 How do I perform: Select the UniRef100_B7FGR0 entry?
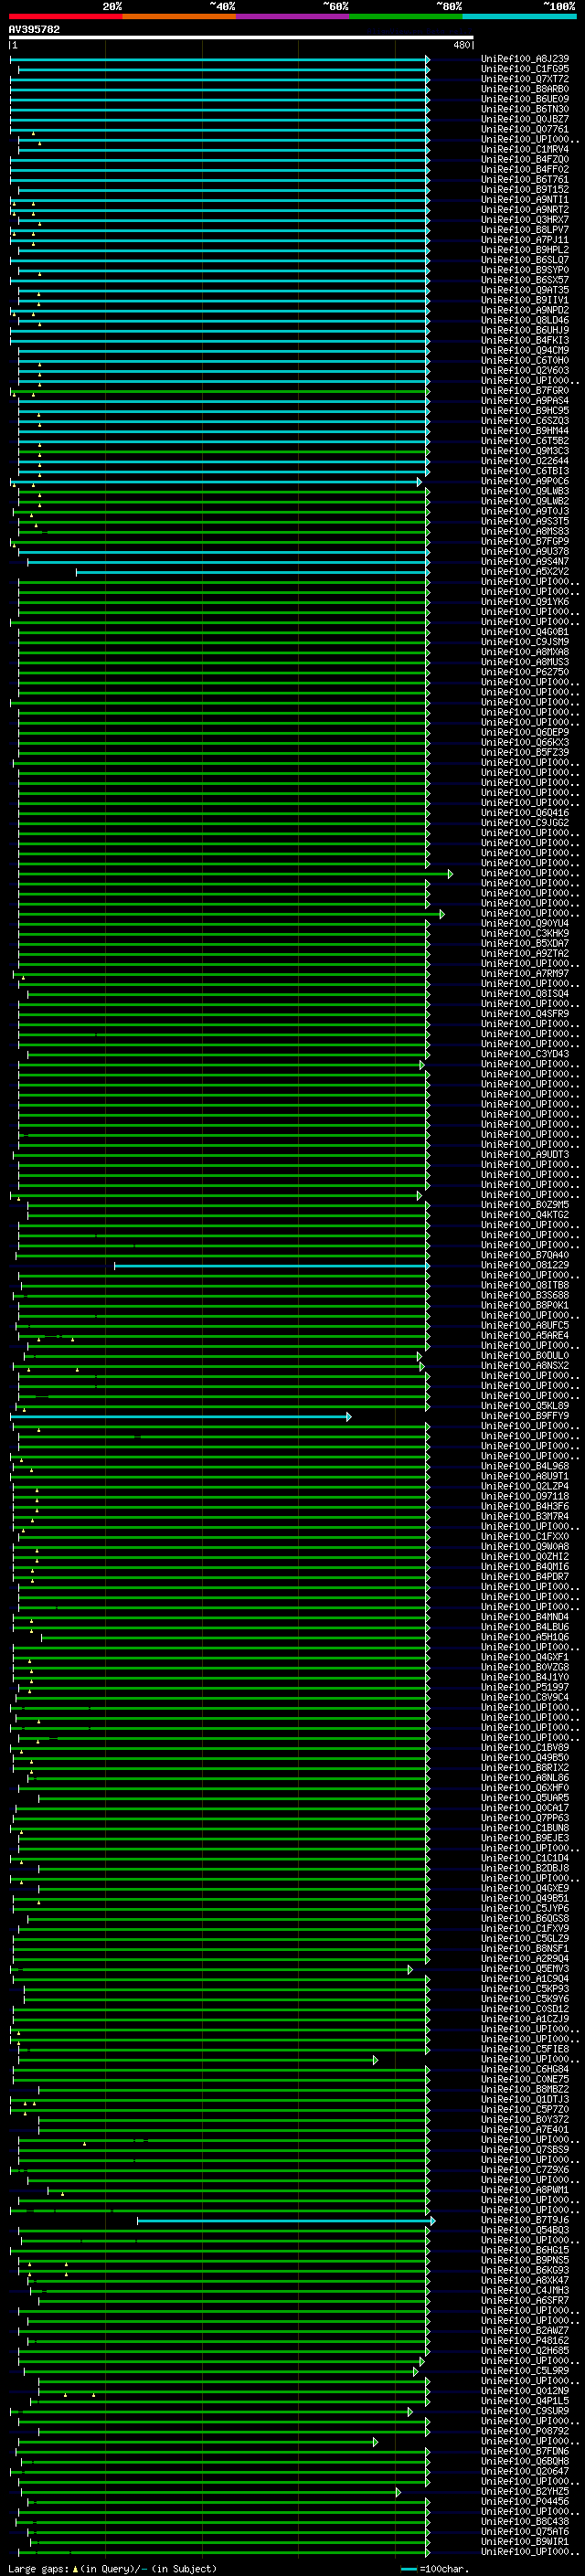525,391
